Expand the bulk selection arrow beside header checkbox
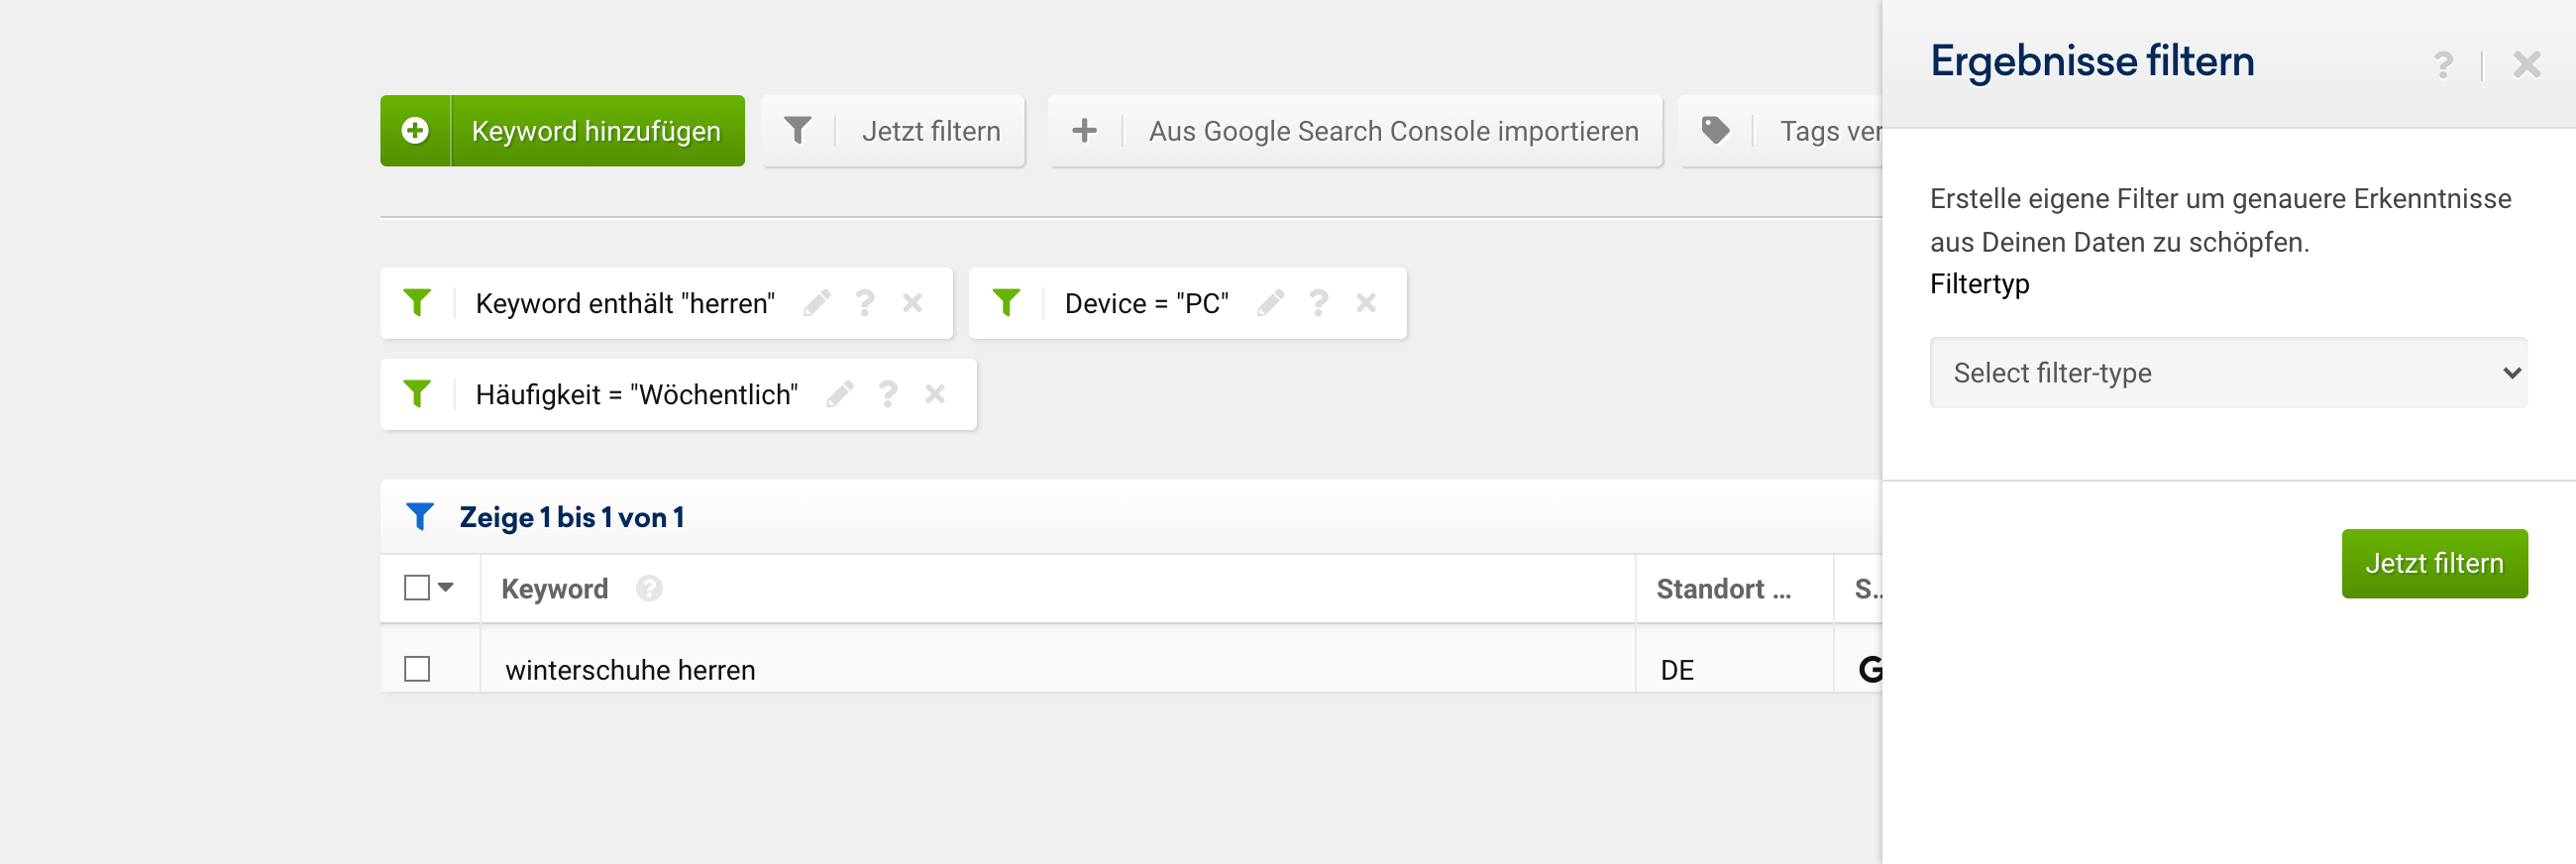 coord(446,587)
